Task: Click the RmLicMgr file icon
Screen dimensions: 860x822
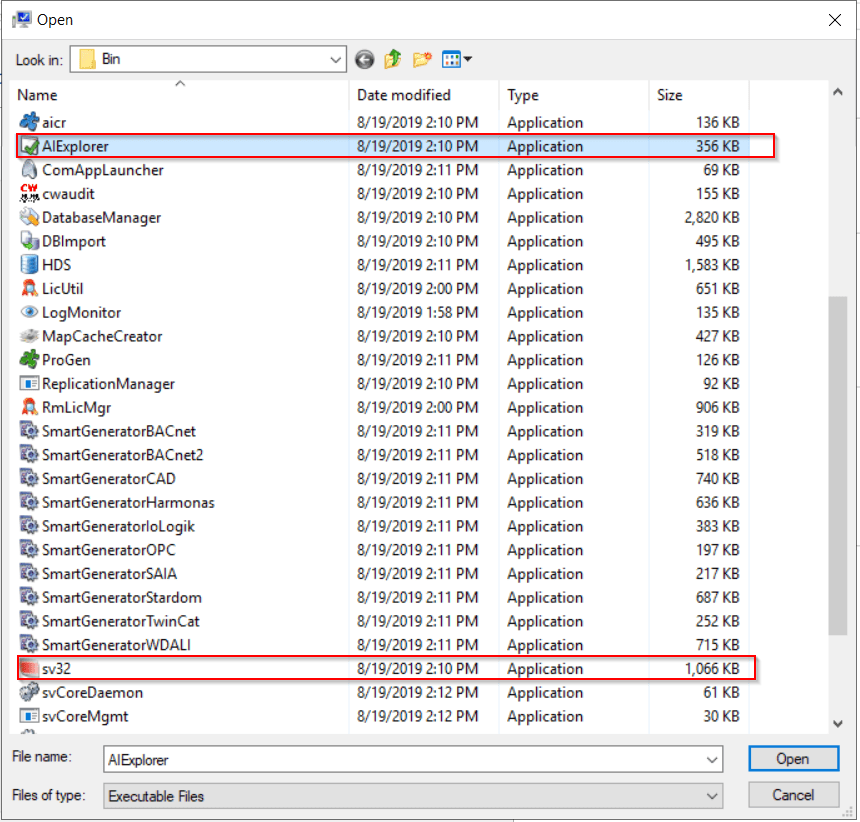Action: [x=30, y=407]
